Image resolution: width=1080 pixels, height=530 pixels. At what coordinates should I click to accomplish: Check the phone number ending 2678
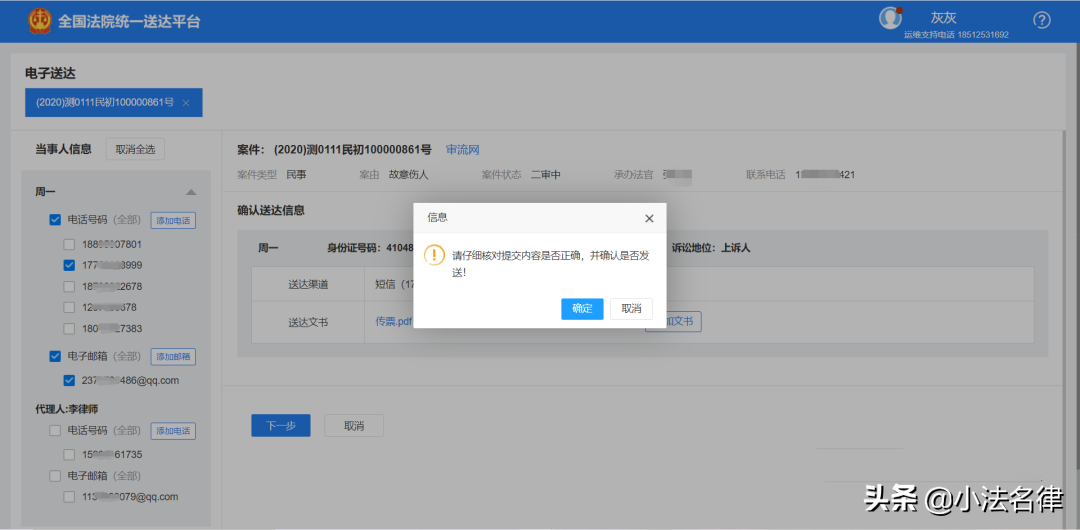(x=70, y=286)
